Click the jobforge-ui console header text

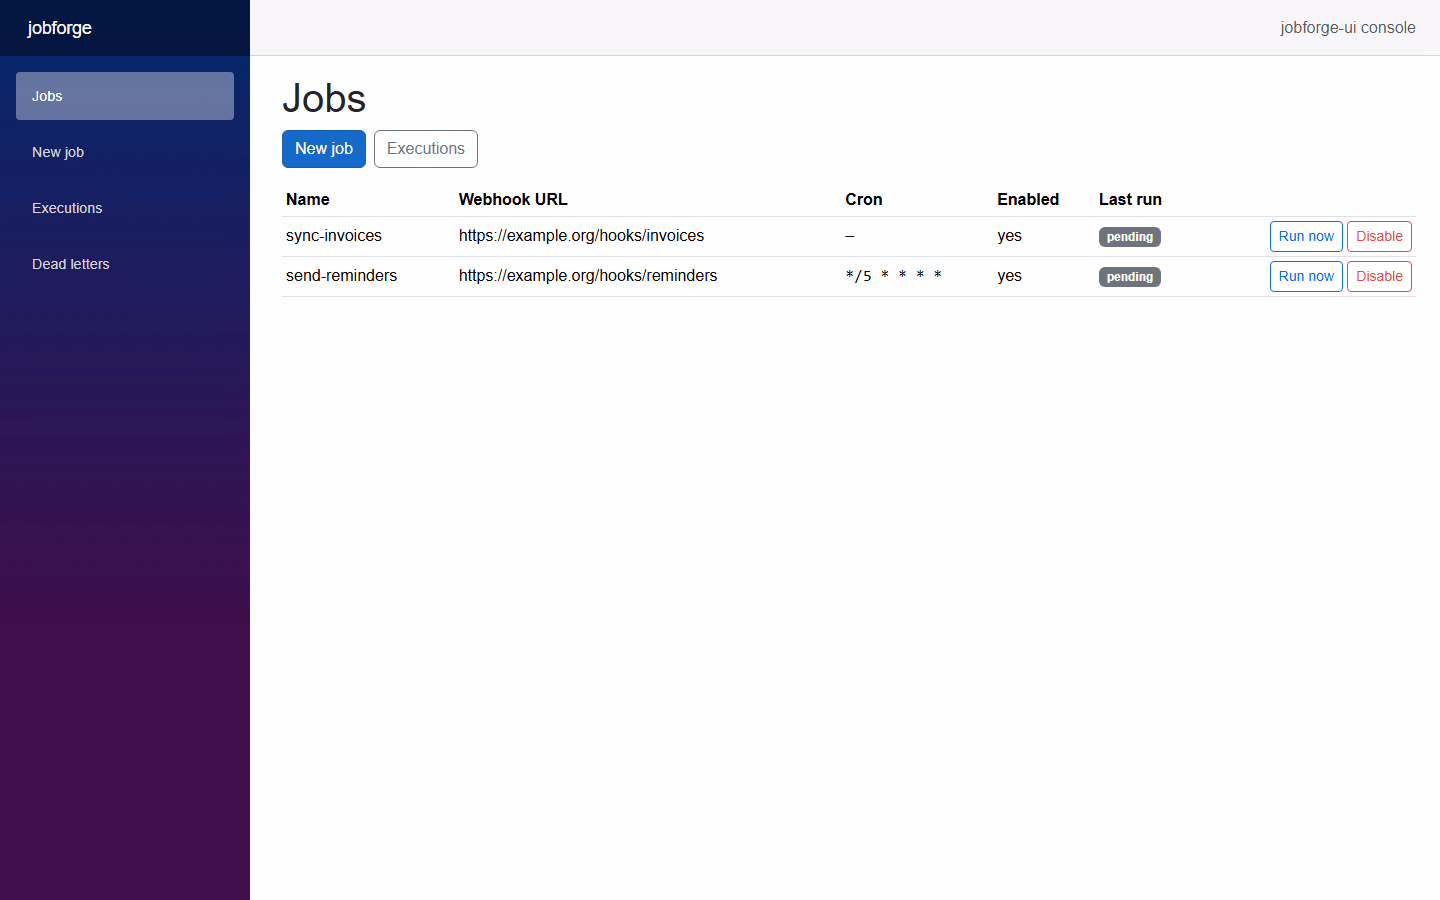tap(1348, 28)
